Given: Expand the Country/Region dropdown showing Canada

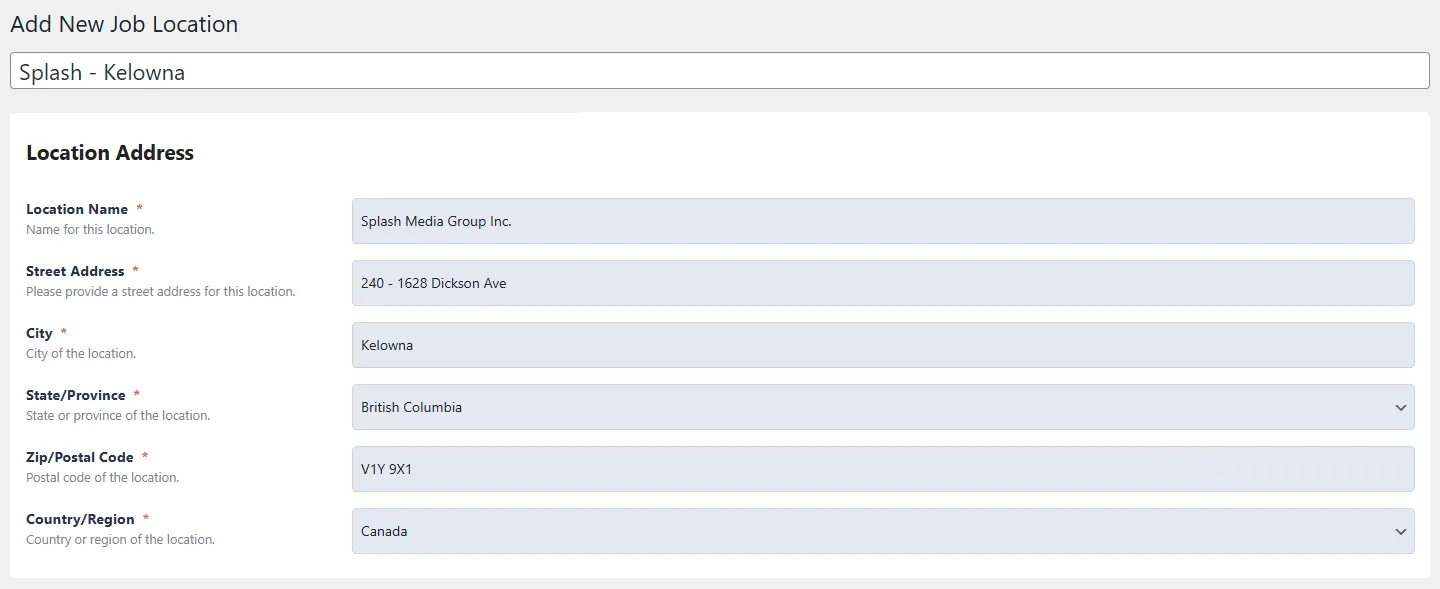Looking at the screenshot, I should [882, 531].
